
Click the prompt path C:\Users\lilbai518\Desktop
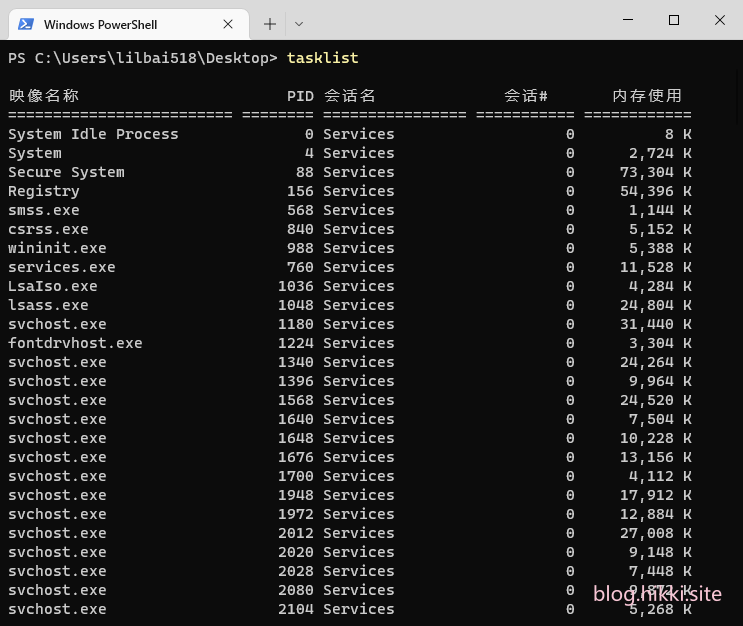pyautogui.click(x=152, y=58)
